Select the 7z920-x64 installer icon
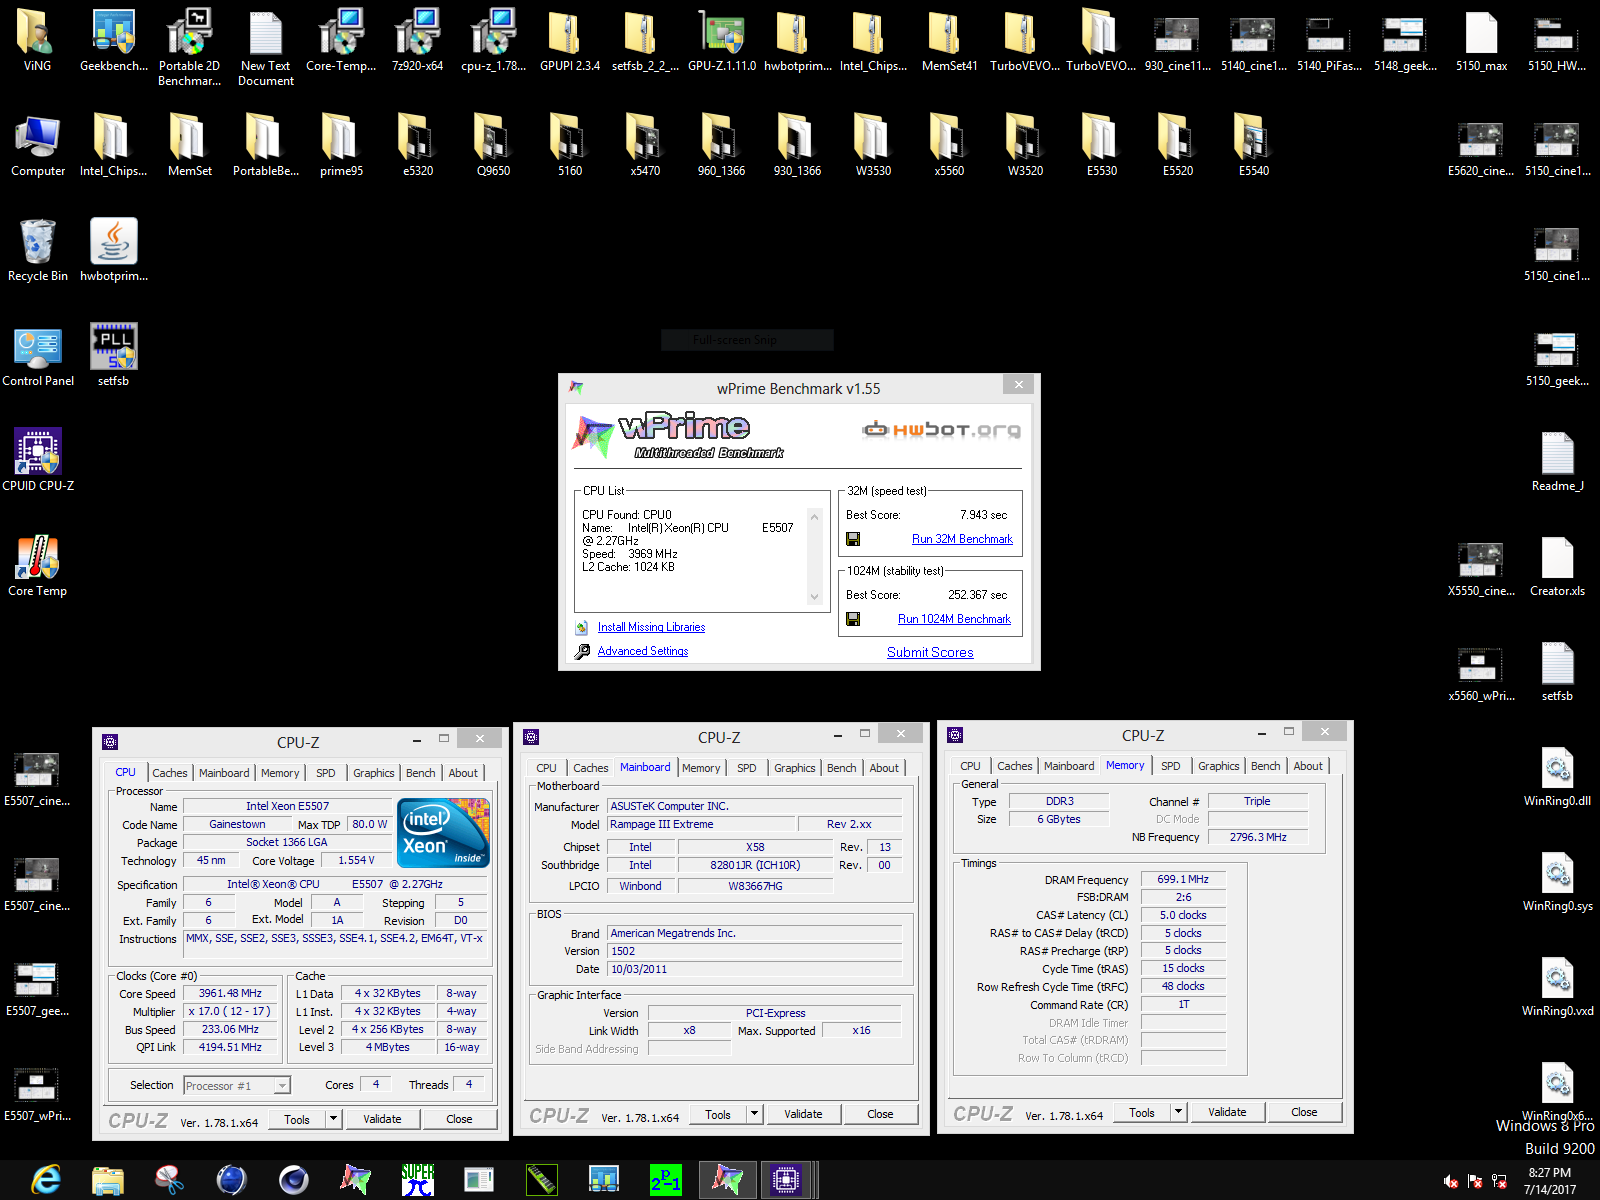Image resolution: width=1600 pixels, height=1200 pixels. pos(417,40)
